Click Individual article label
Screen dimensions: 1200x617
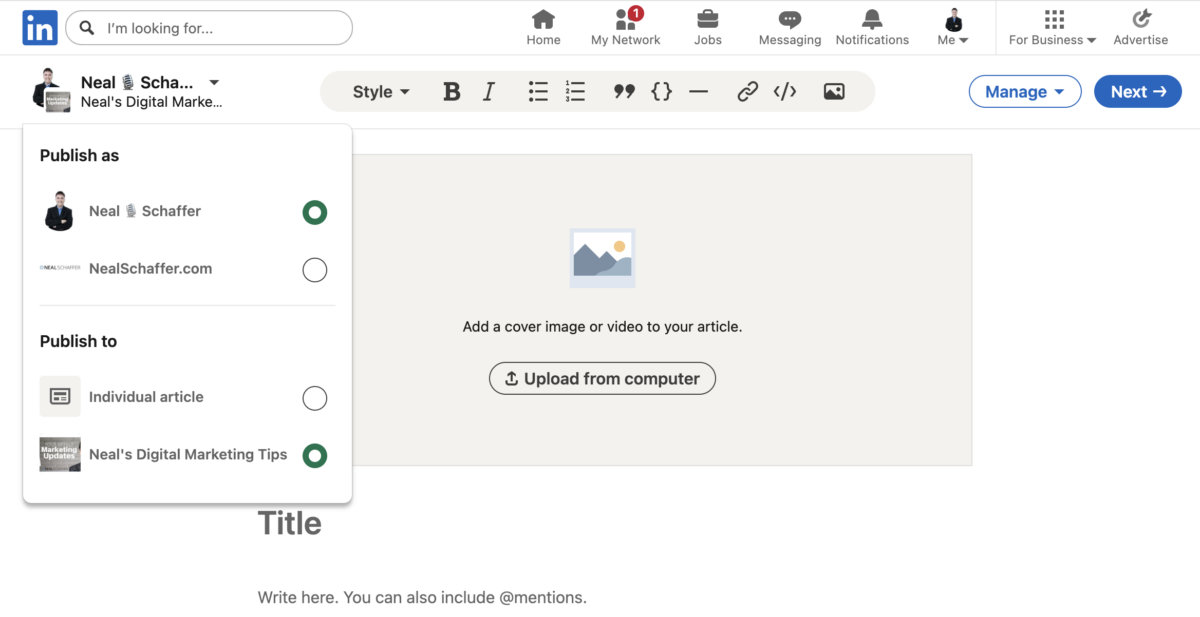click(x=146, y=397)
